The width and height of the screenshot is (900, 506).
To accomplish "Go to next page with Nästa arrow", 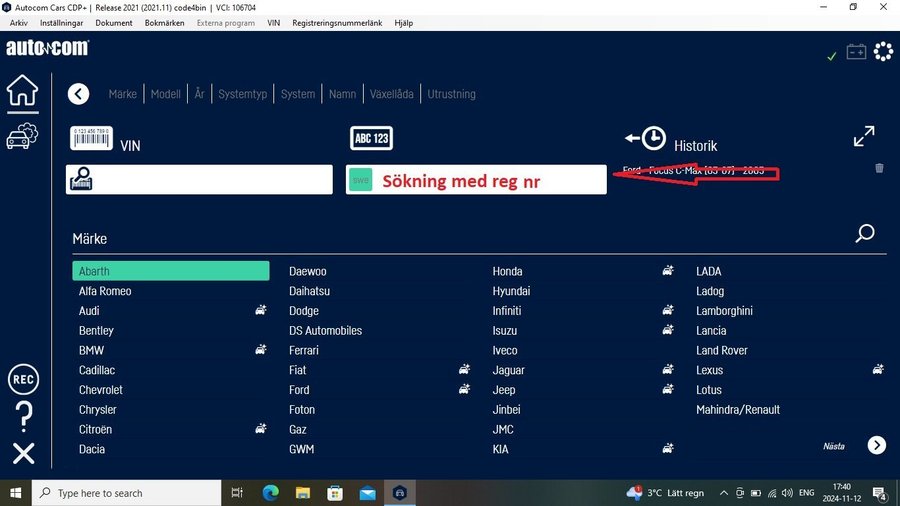I will click(x=877, y=446).
